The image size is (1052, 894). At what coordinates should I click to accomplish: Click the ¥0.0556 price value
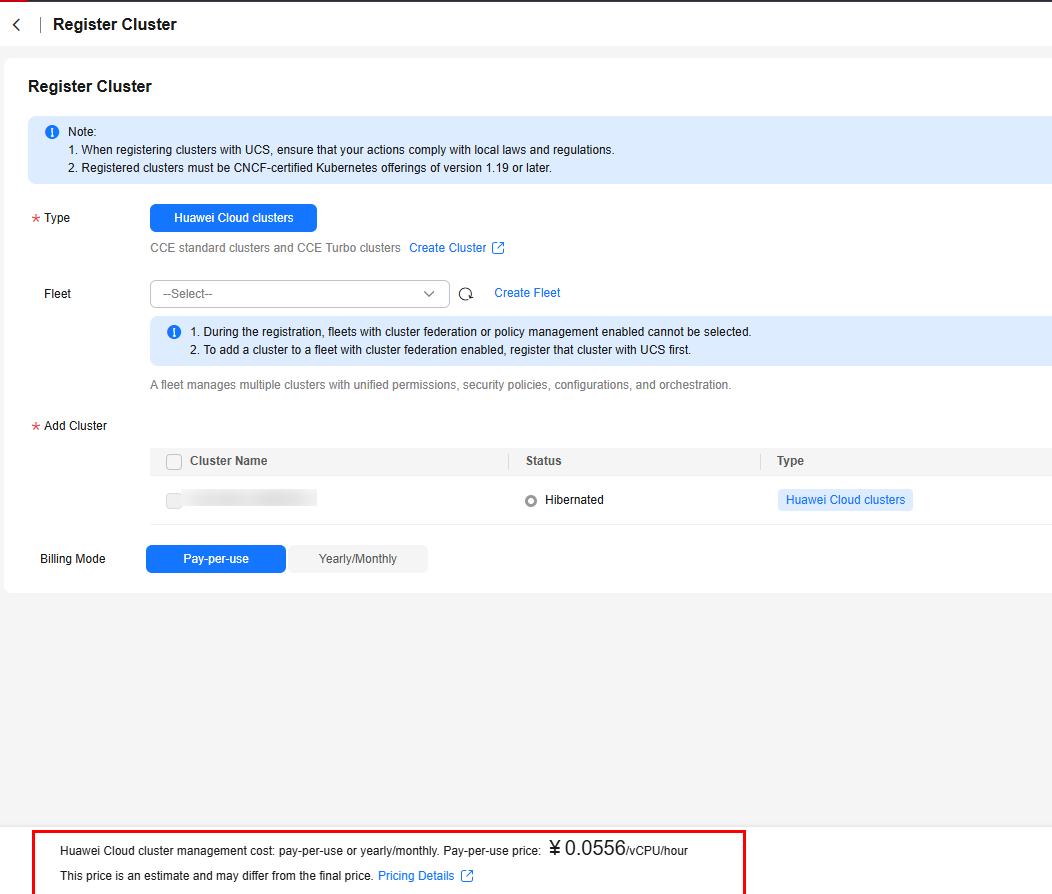pyautogui.click(x=588, y=848)
